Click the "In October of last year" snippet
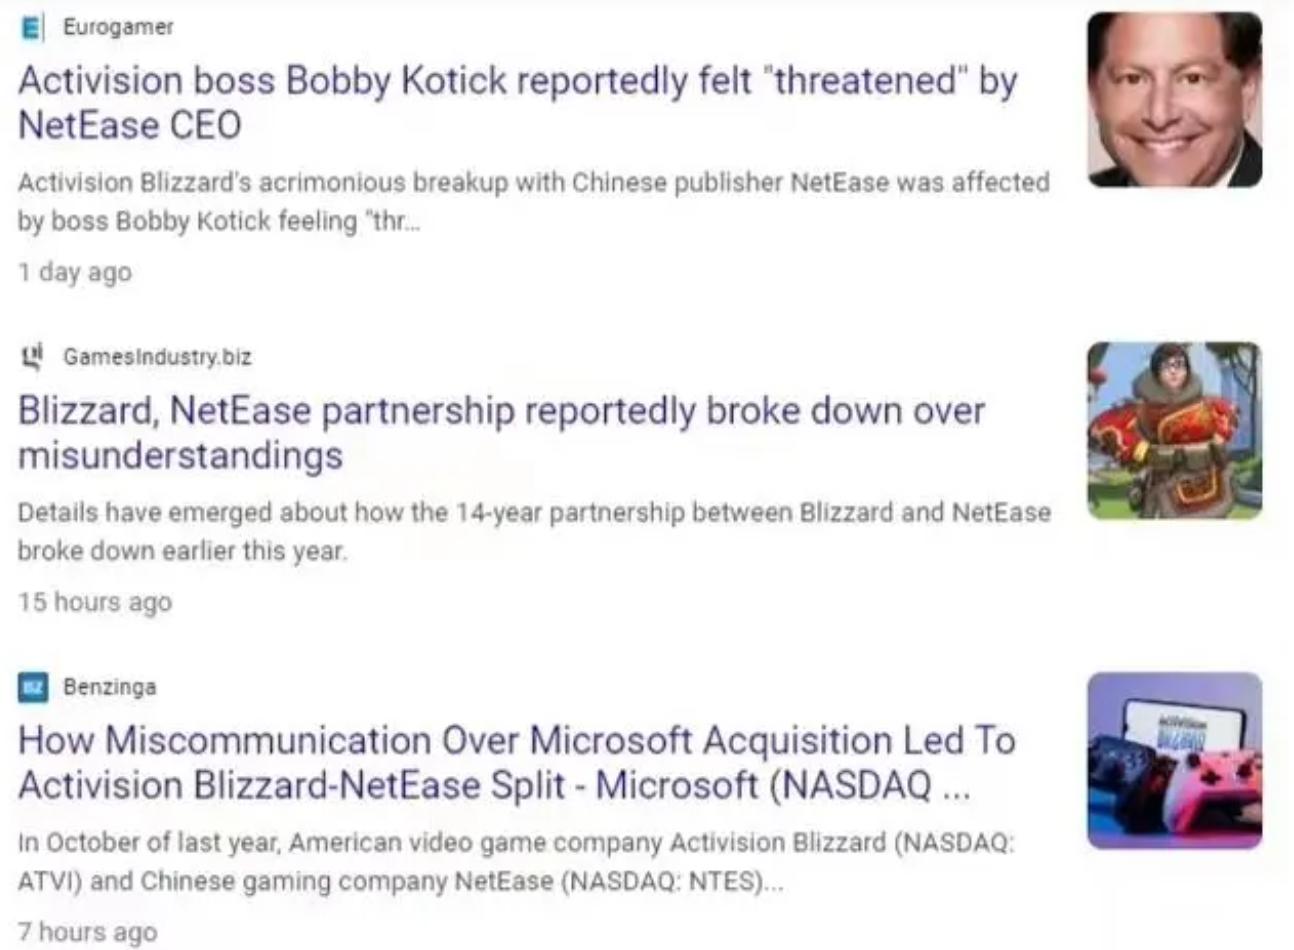Viewport: 1294px width, 950px height. coord(514,861)
